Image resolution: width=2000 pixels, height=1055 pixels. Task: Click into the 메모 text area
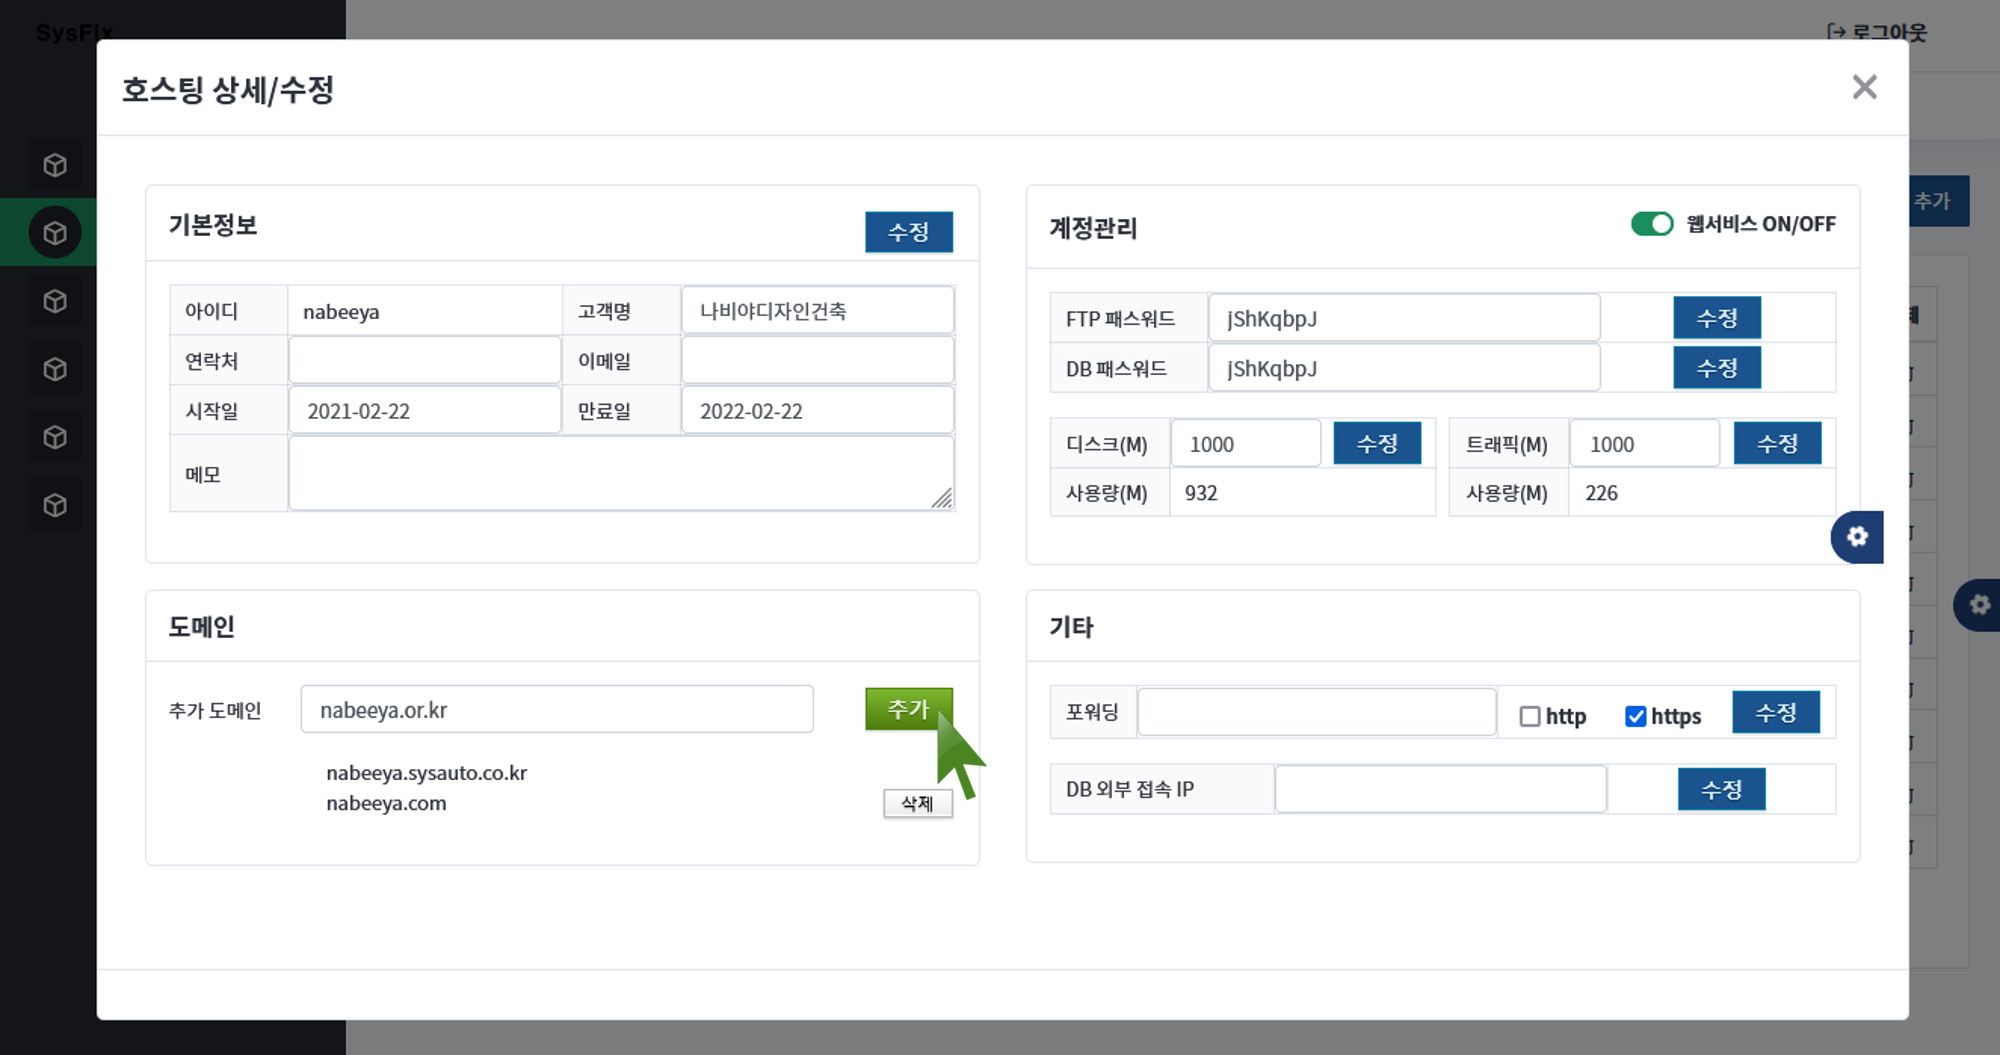pos(620,473)
